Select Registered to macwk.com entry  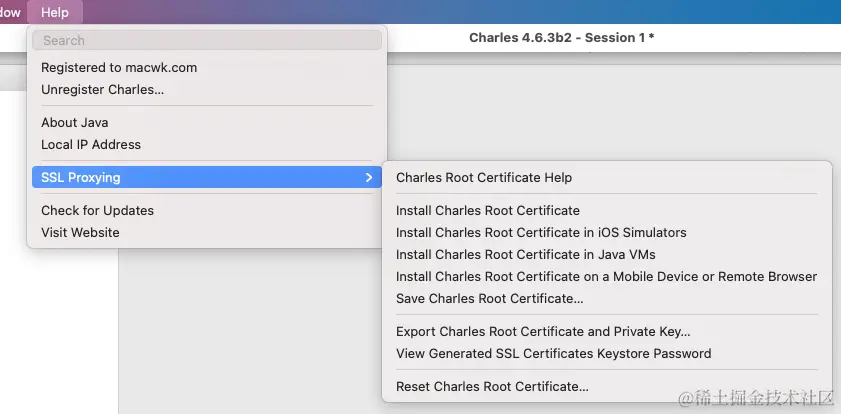(119, 68)
